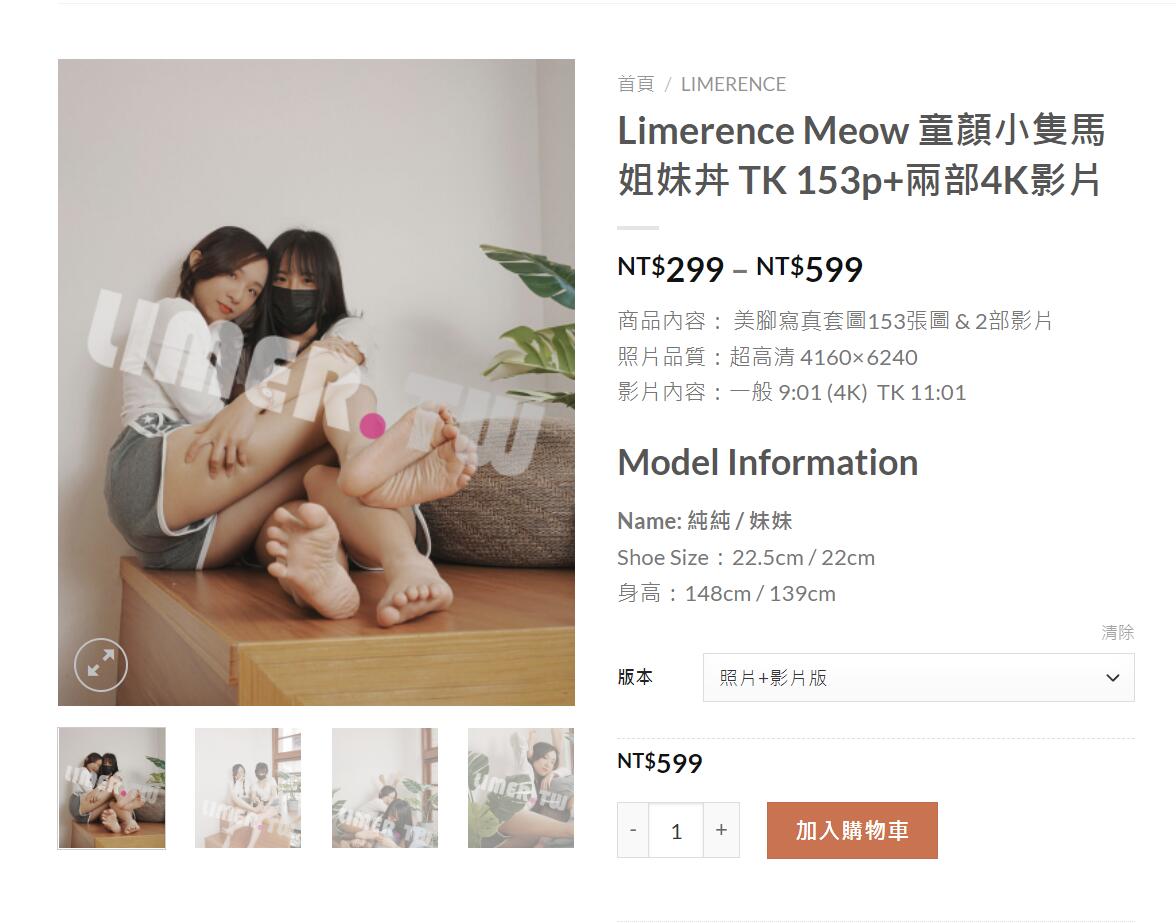1176x923 pixels.
Task: Decrease quantity with the minus button
Action: [633, 830]
